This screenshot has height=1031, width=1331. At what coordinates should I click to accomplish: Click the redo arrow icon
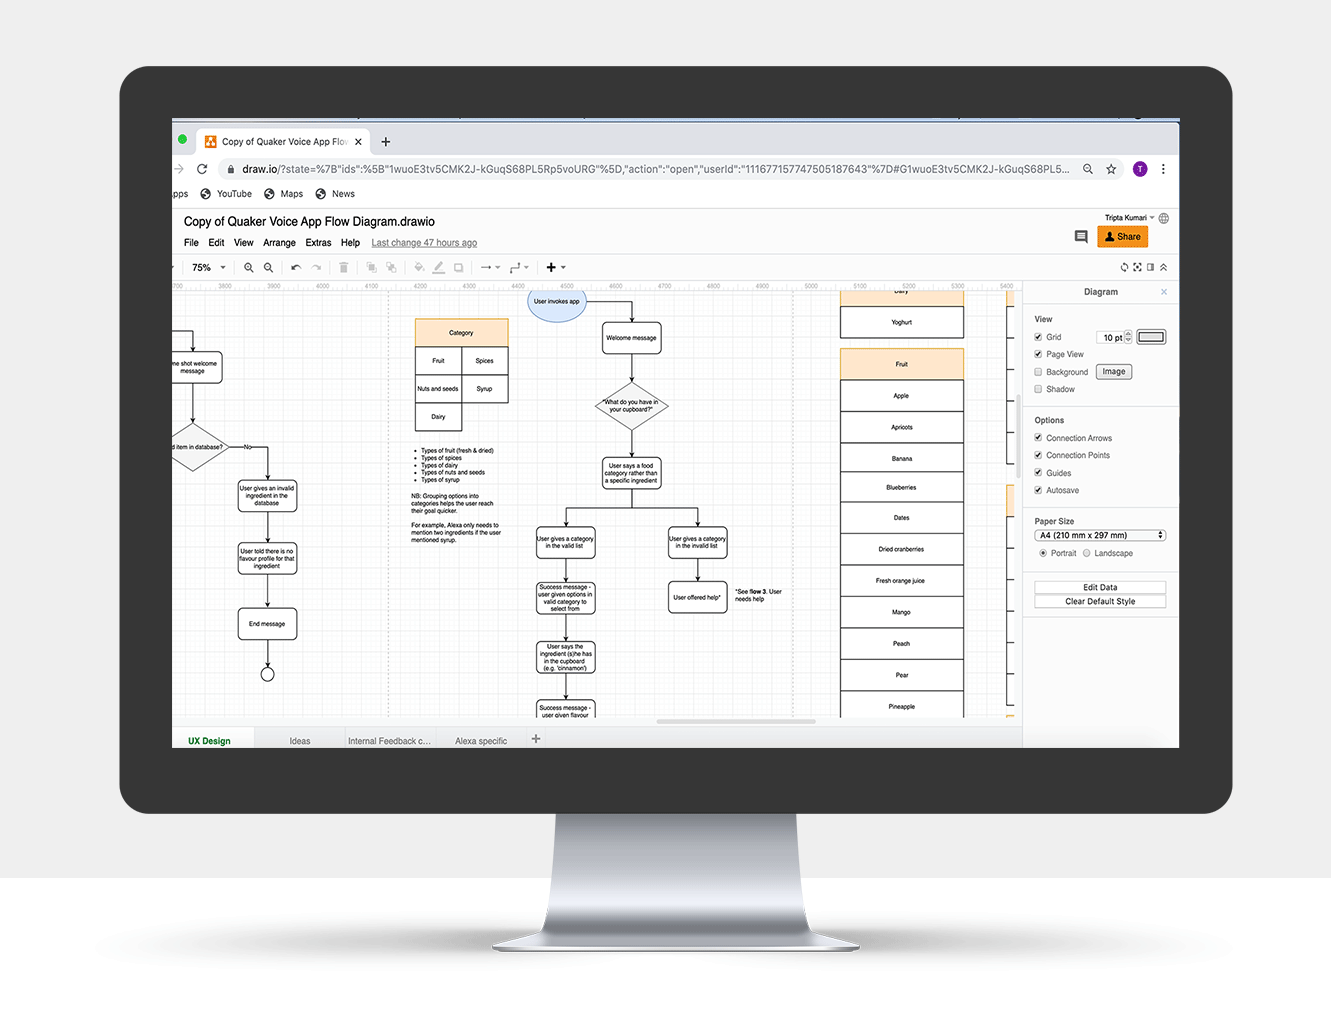317,268
